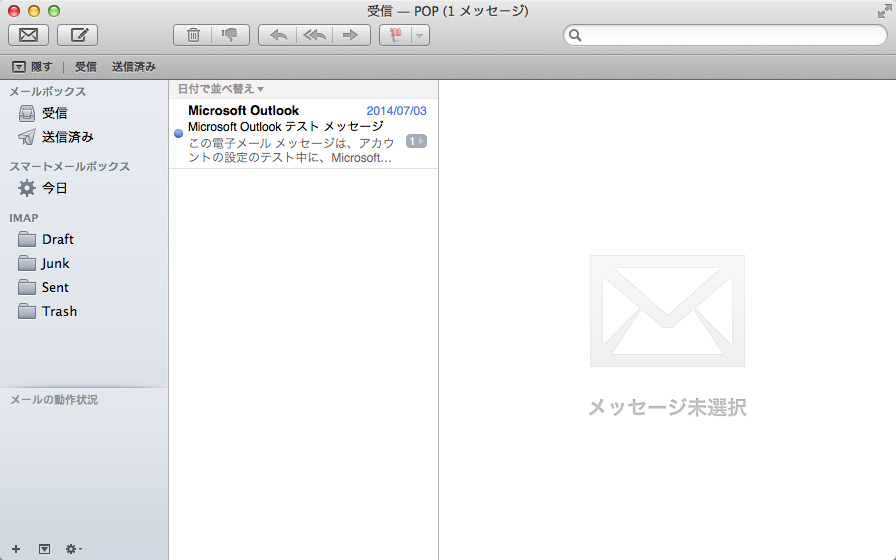The image size is (896, 560).
Task: Click the Reply All double-arrow button
Action: tap(314, 35)
